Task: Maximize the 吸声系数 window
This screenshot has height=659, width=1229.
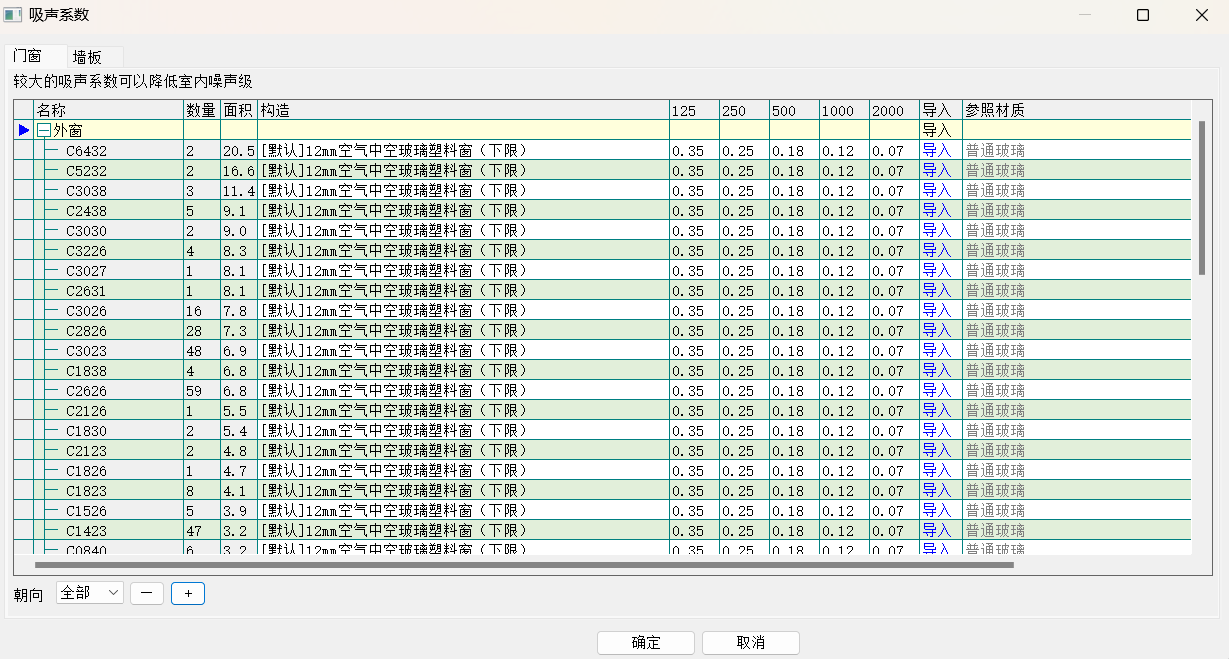Action: coord(1143,15)
